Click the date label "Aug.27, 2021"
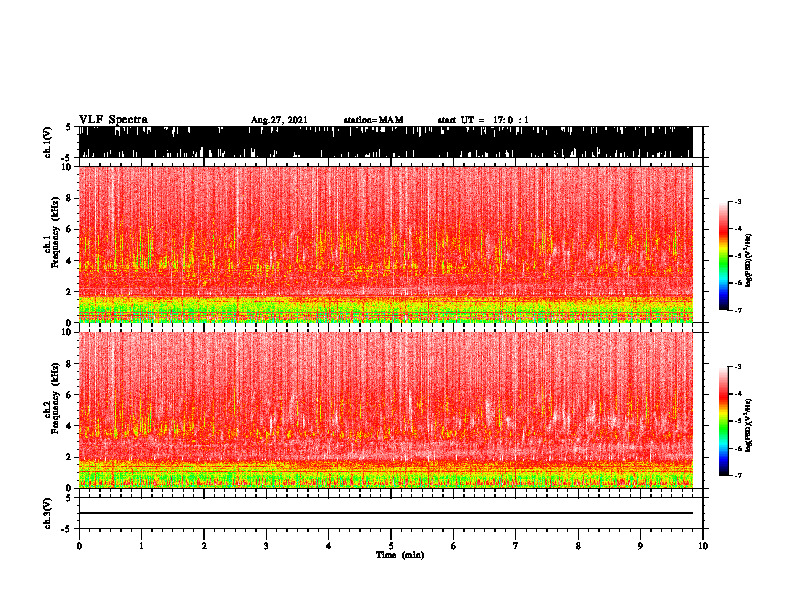This screenshot has width=792, height=612. (x=279, y=120)
